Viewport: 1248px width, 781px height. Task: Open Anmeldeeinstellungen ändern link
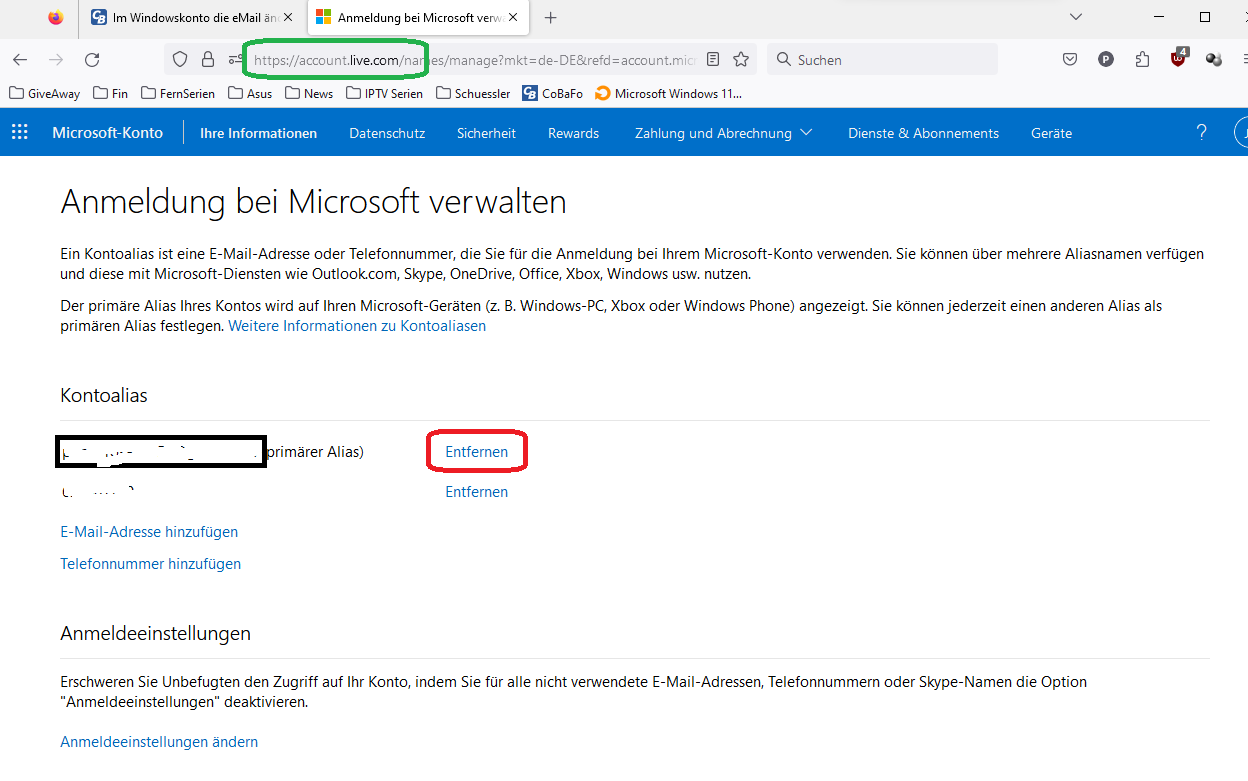coord(159,742)
